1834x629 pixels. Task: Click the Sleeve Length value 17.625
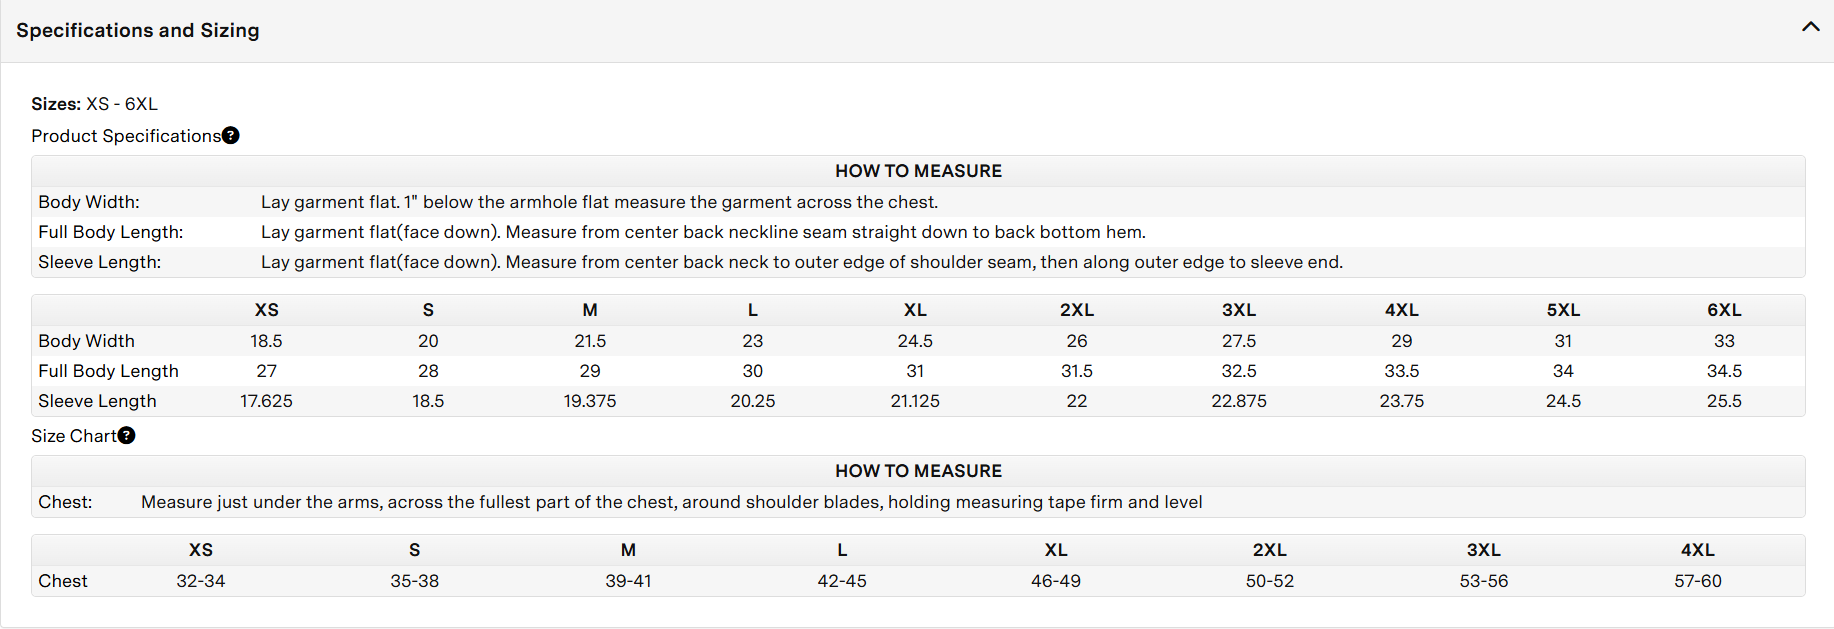coord(266,401)
